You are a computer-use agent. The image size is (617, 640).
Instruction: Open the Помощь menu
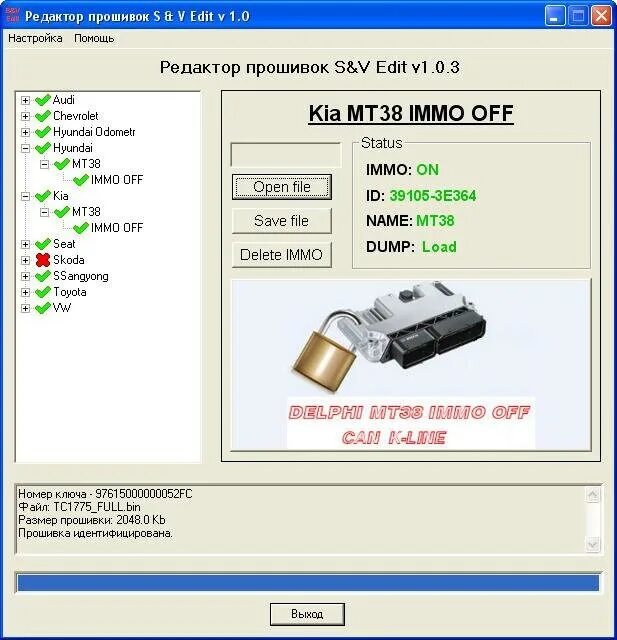pyautogui.click(x=94, y=38)
